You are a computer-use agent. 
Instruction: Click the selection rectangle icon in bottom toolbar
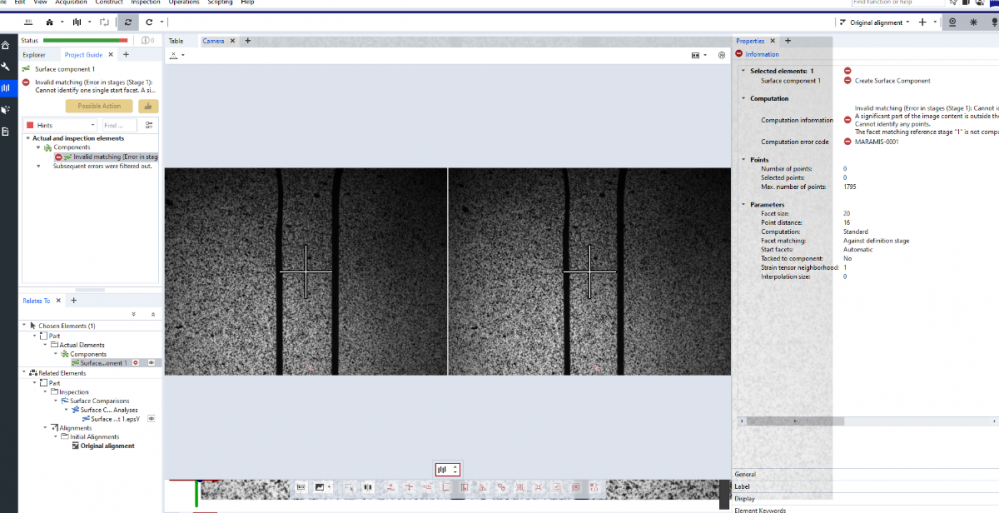tap(349, 487)
